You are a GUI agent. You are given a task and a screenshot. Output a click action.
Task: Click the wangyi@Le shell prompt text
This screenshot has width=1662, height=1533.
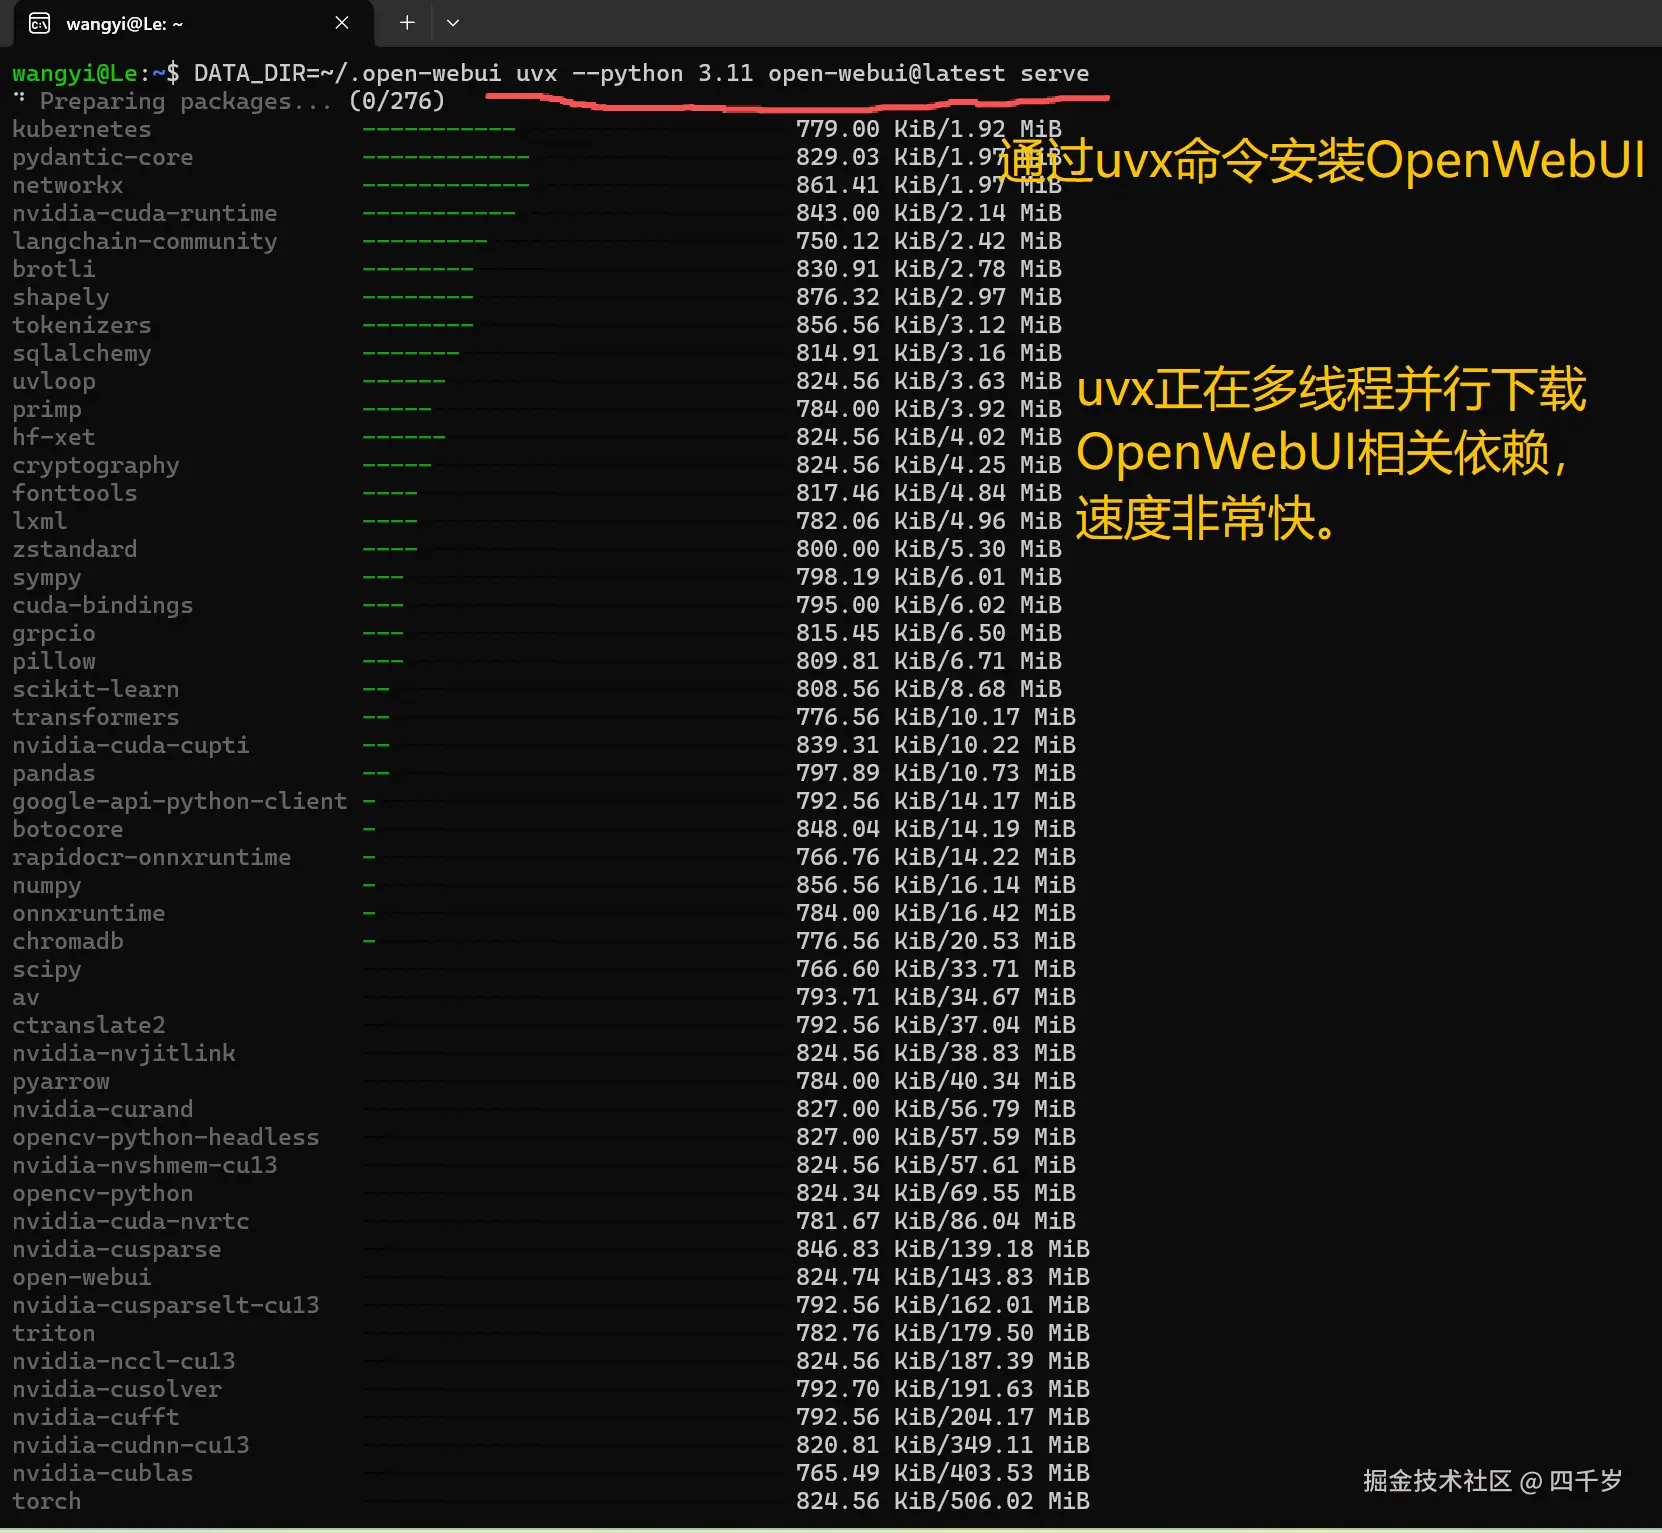tap(75, 72)
